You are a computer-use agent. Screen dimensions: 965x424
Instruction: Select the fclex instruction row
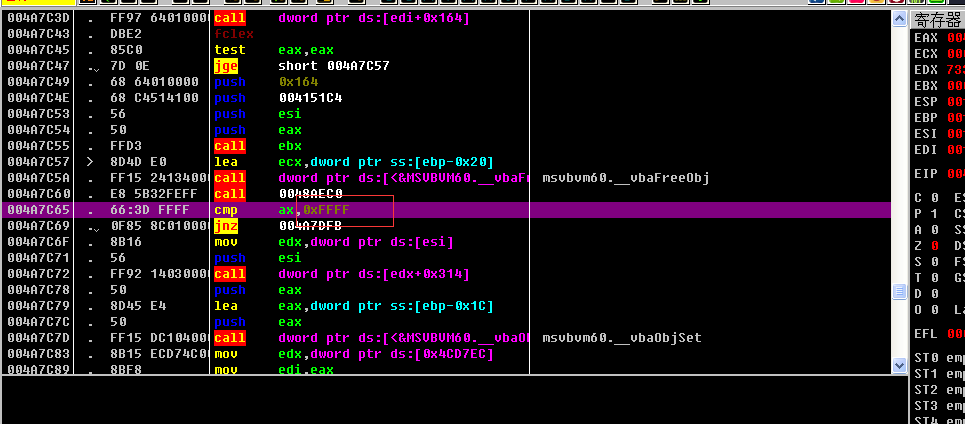coord(230,34)
